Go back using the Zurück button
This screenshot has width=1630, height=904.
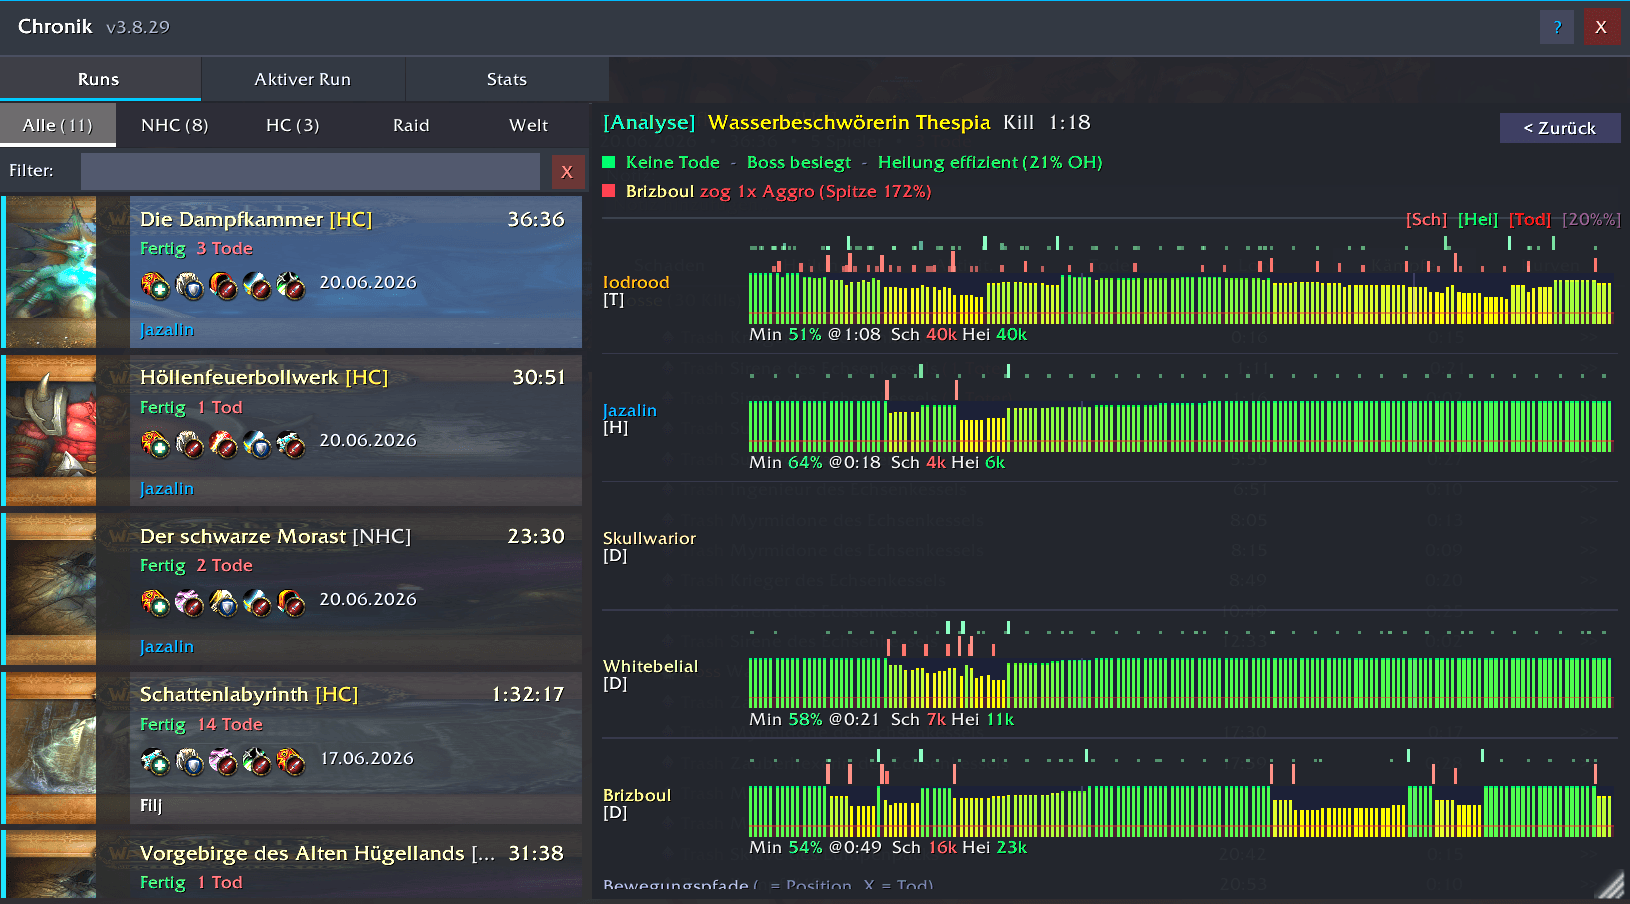click(x=1560, y=128)
